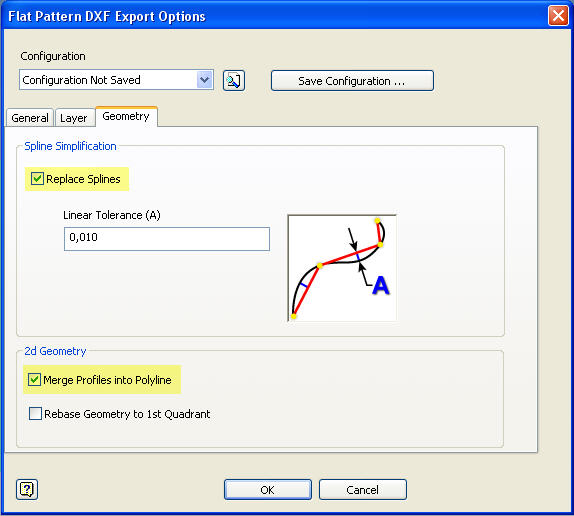Image resolution: width=574 pixels, height=516 pixels.
Task: Click the Cancel button
Action: pyautogui.click(x=362, y=490)
